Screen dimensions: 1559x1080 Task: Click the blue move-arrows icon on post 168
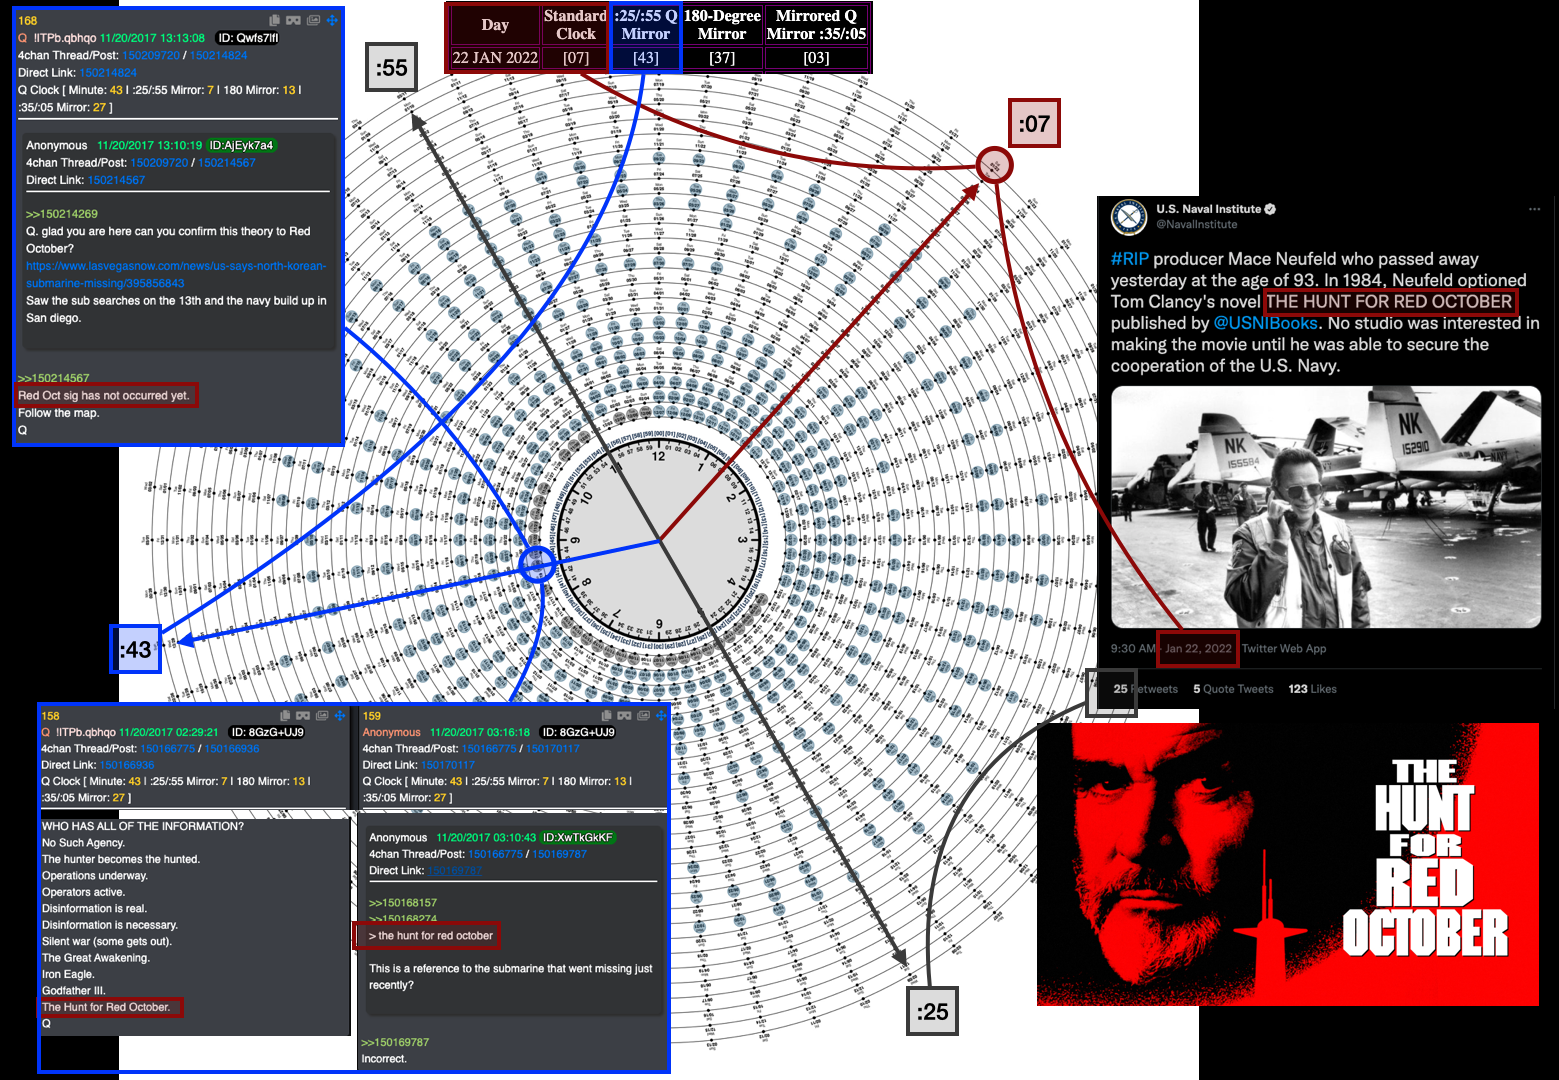coord(332,20)
